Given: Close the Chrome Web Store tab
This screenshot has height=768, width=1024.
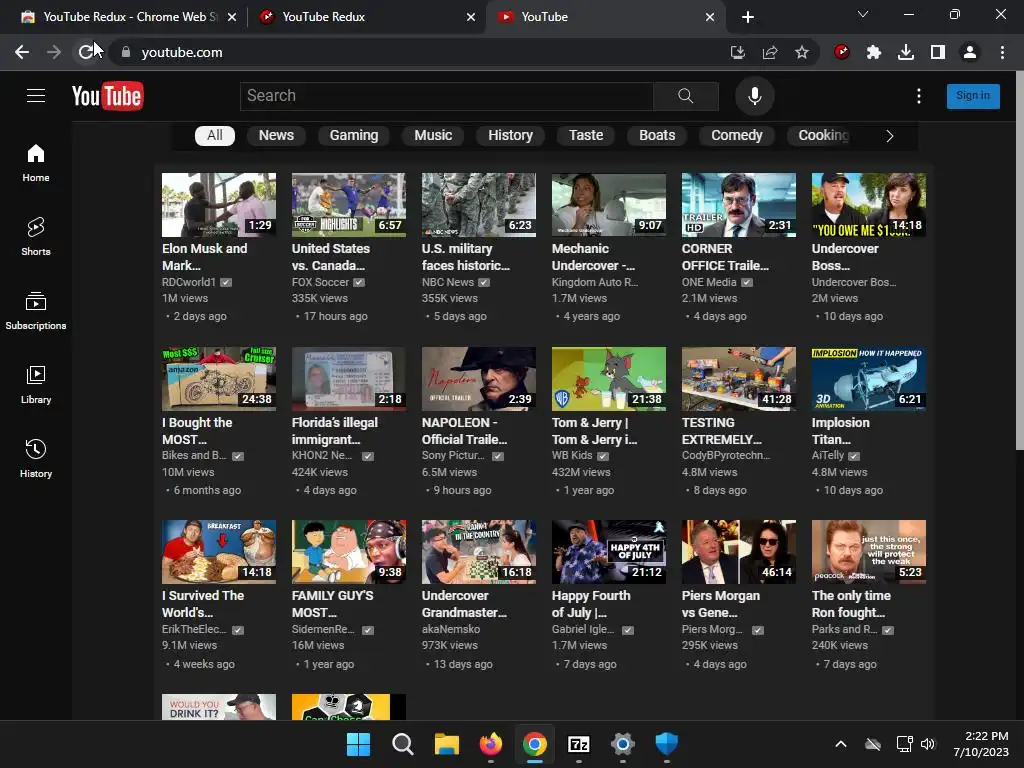Looking at the screenshot, I should pyautogui.click(x=232, y=17).
